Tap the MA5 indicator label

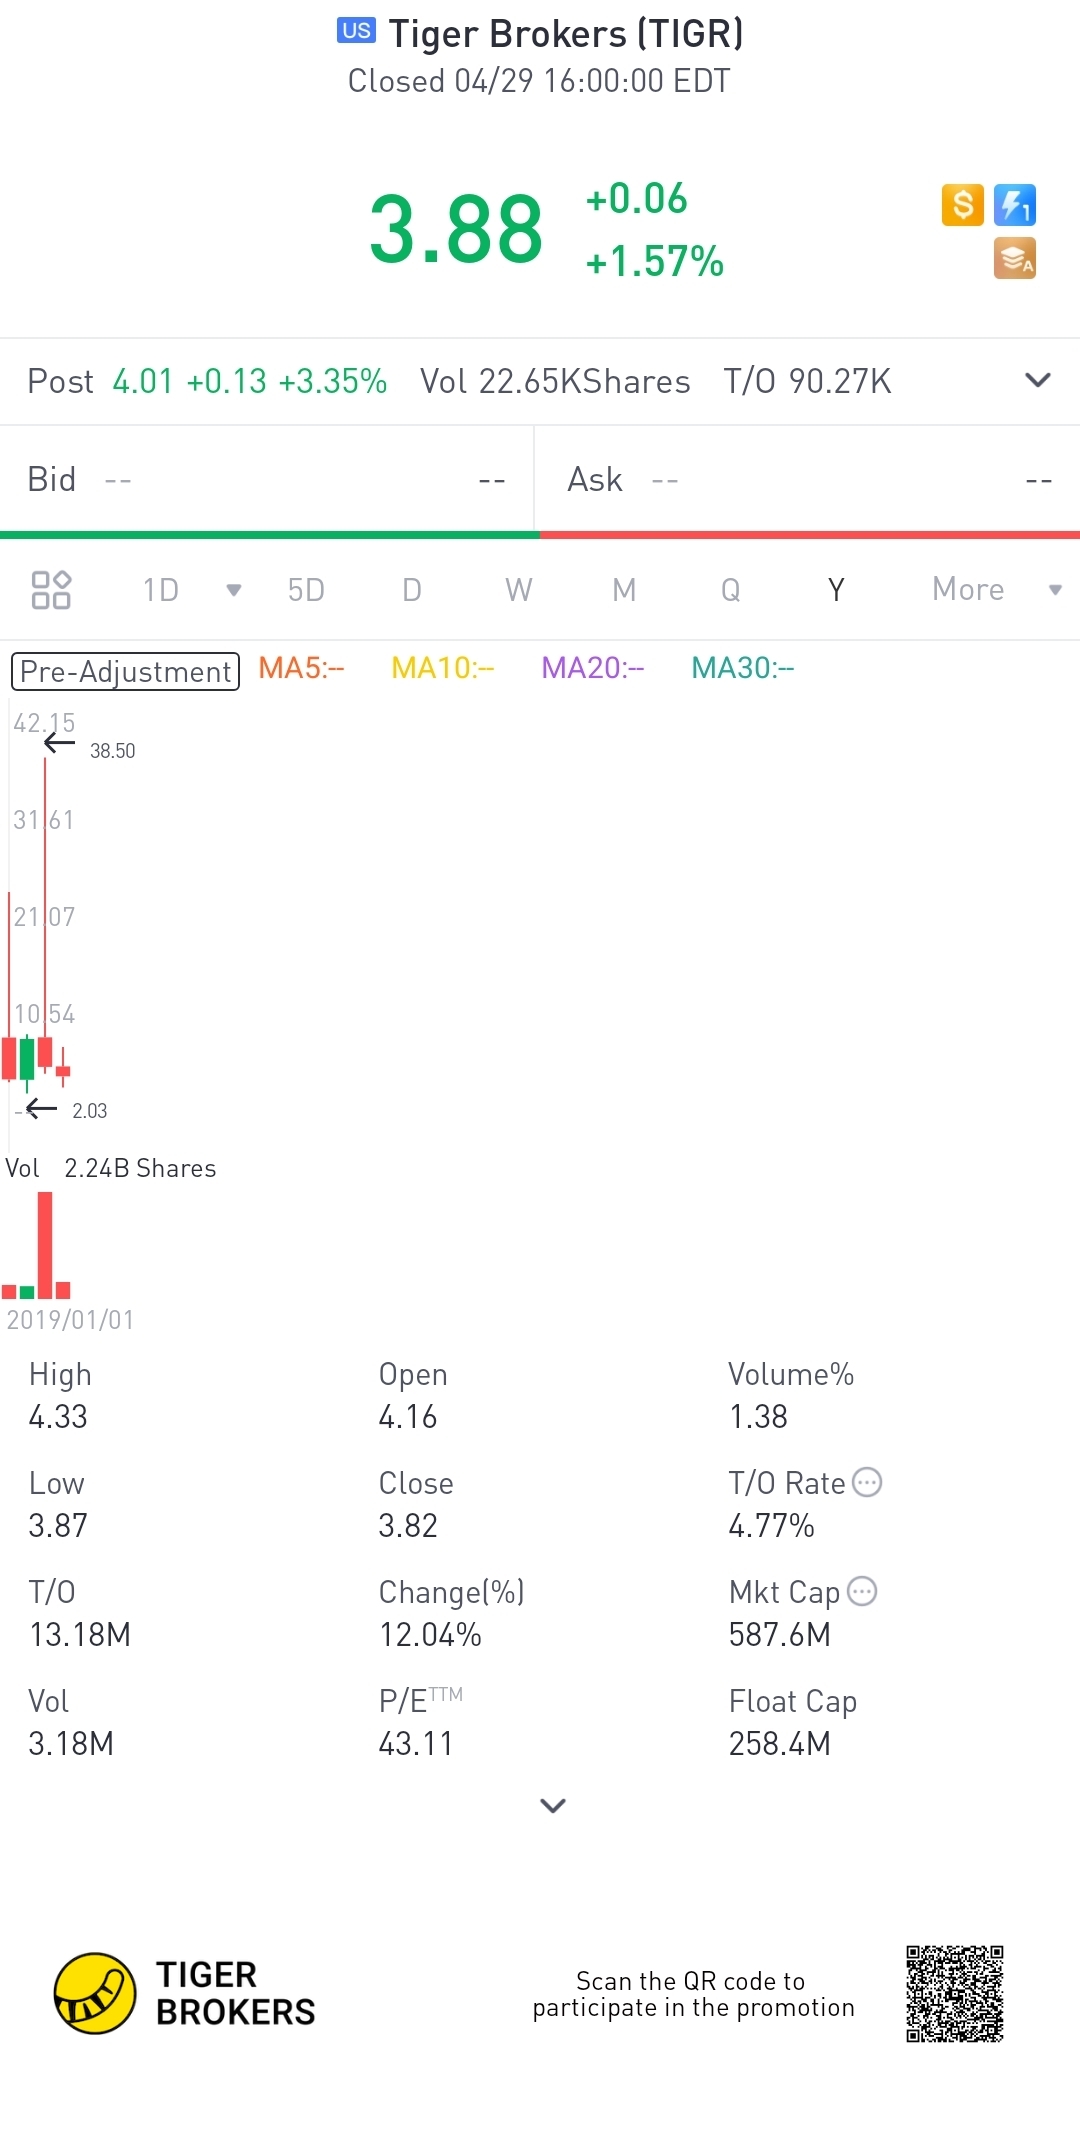point(301,668)
